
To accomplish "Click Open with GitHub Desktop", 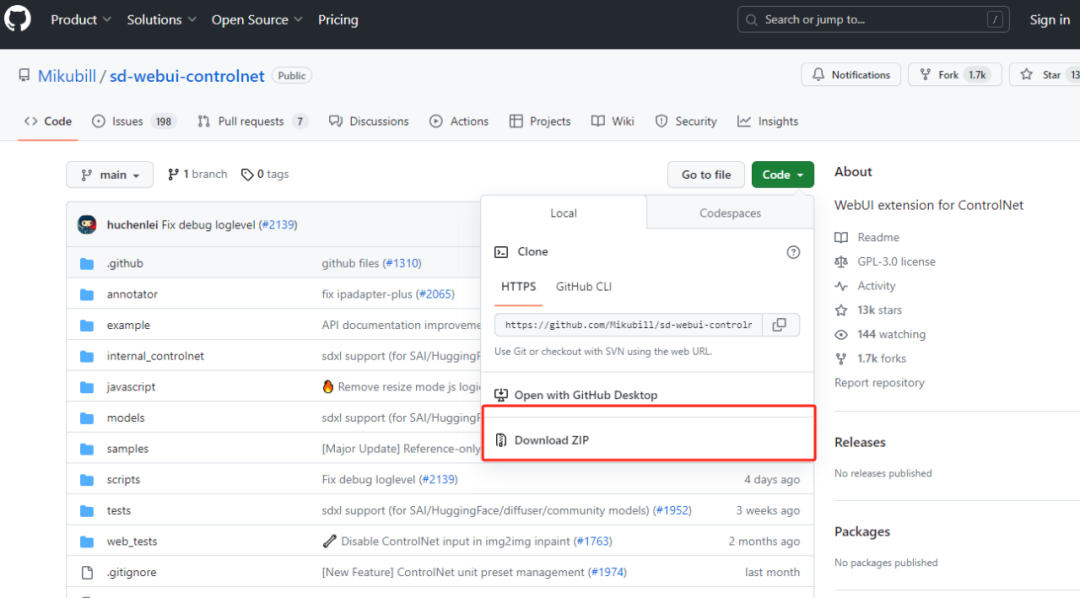I will [585, 395].
